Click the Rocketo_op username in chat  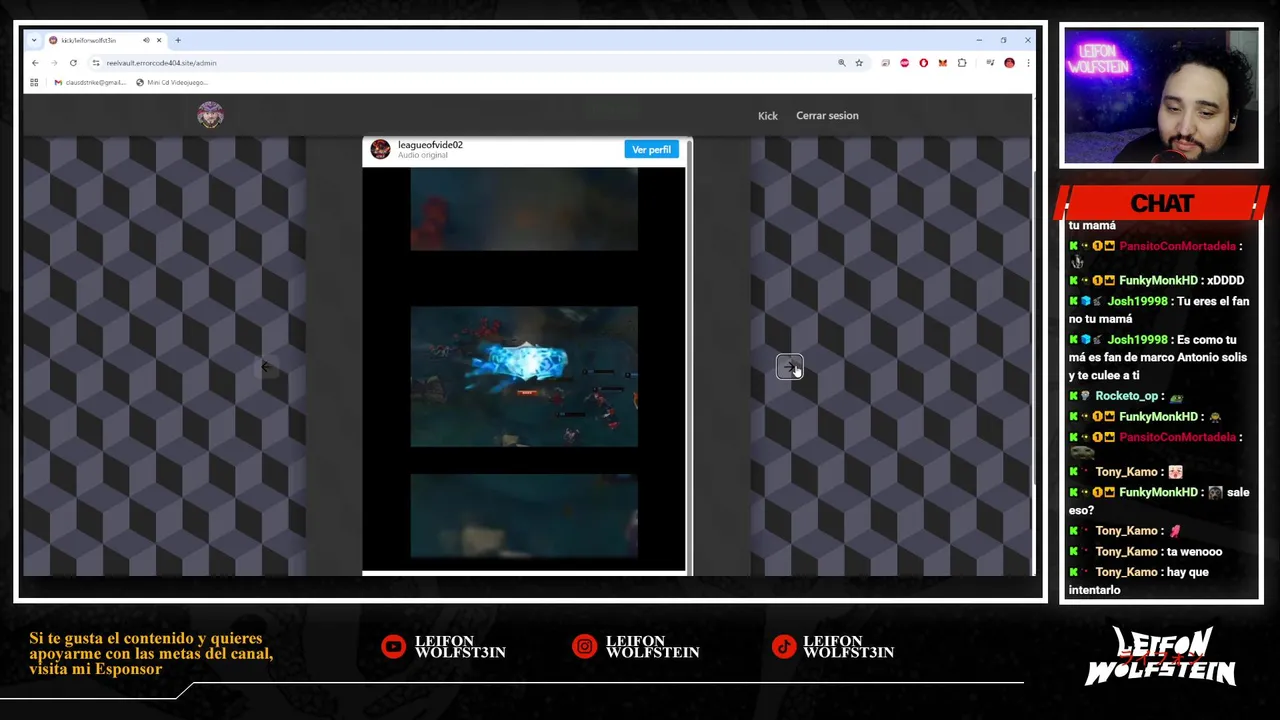pos(1126,396)
